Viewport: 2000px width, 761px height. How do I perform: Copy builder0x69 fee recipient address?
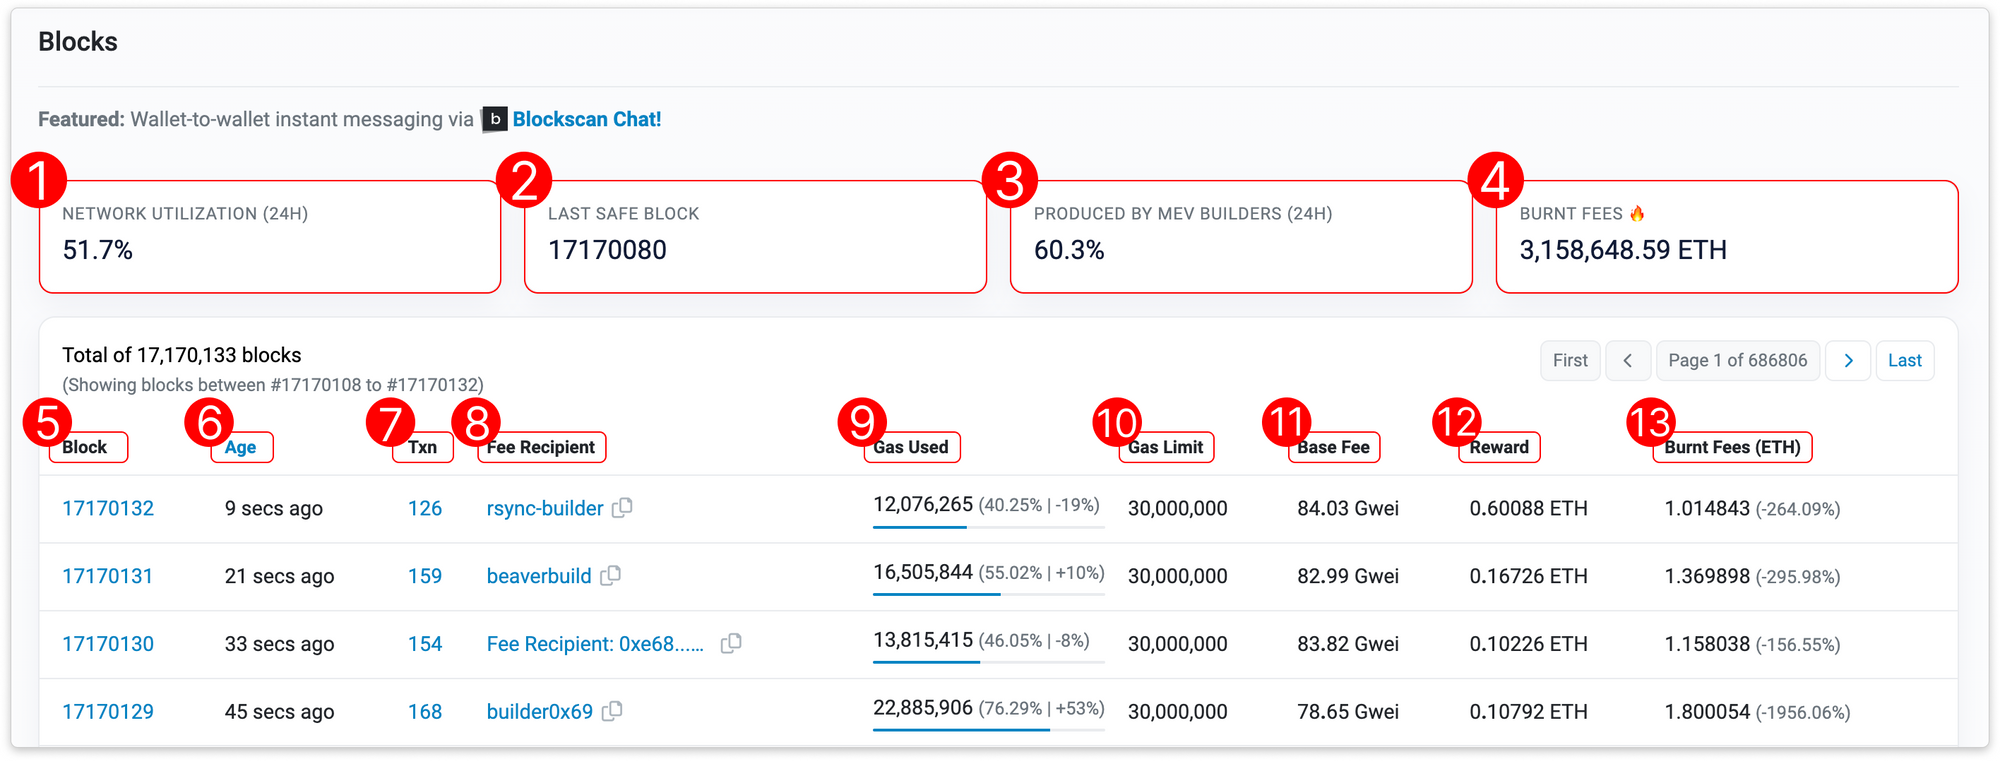[x=612, y=711]
